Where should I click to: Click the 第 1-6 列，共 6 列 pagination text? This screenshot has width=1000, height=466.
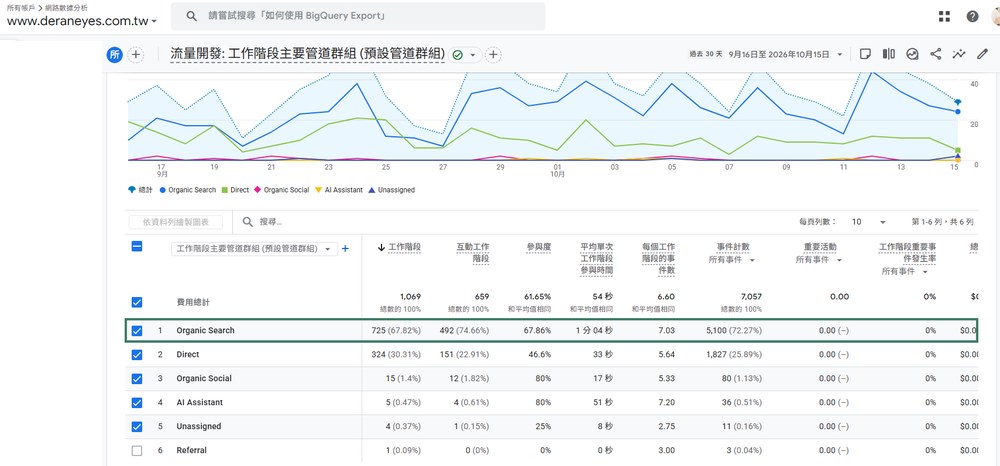[943, 222]
